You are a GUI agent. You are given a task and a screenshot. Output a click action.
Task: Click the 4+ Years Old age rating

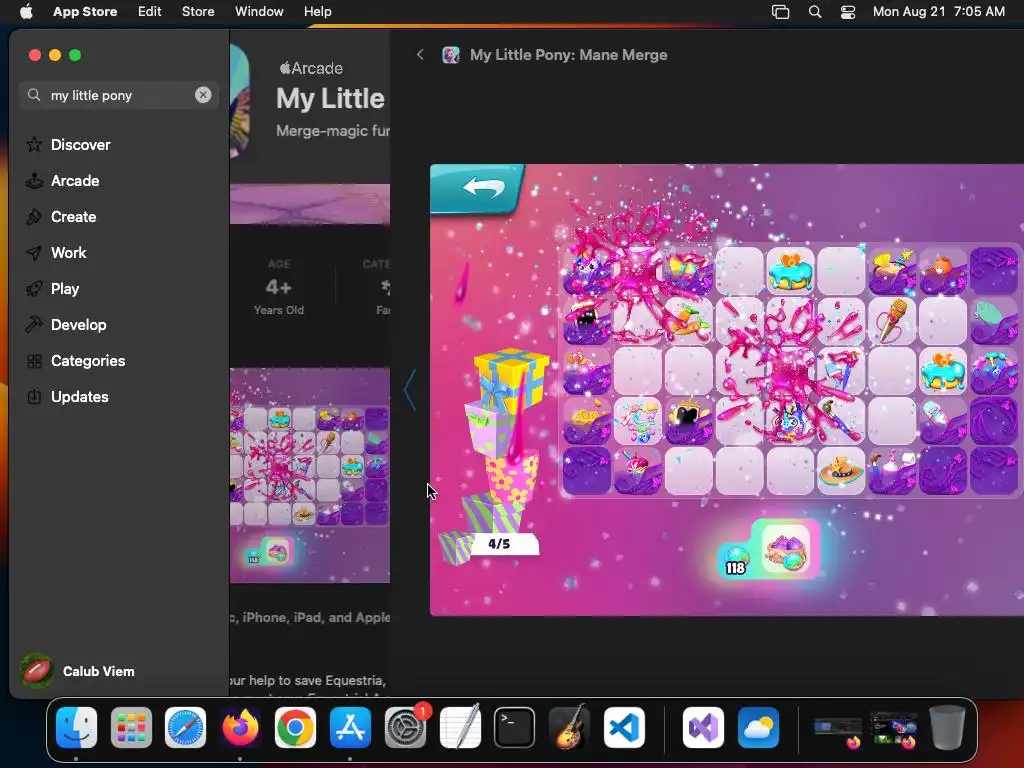point(279,287)
